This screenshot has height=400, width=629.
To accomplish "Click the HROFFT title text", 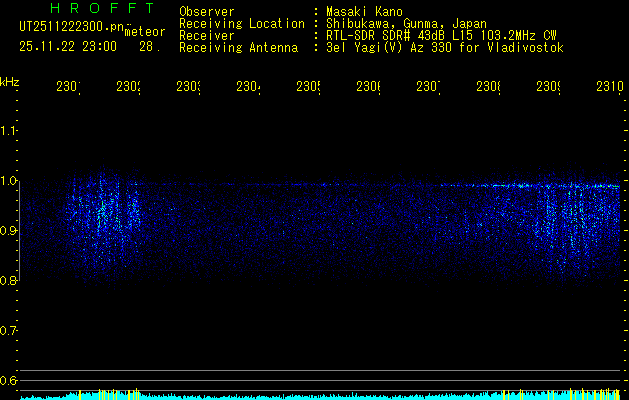I will tap(103, 8).
